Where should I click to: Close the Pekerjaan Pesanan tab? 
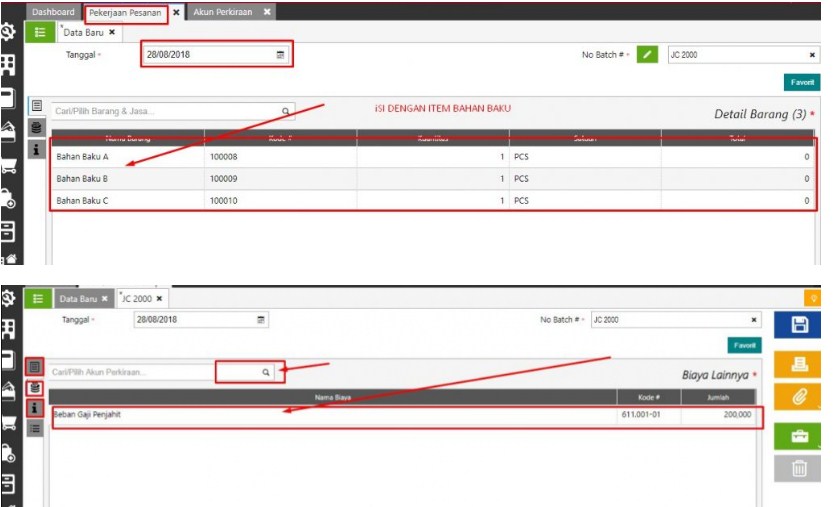pos(176,12)
